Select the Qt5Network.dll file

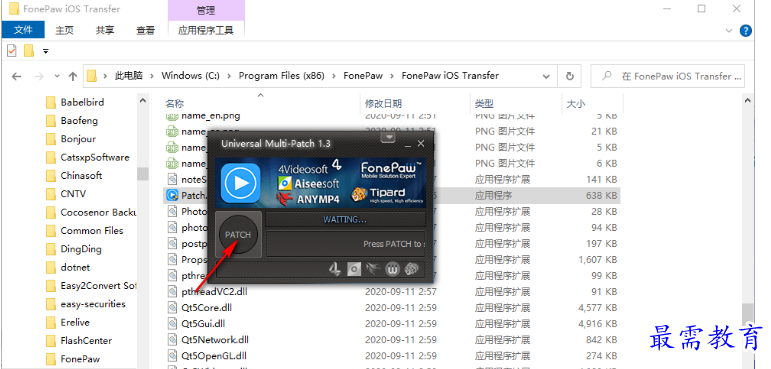215,339
